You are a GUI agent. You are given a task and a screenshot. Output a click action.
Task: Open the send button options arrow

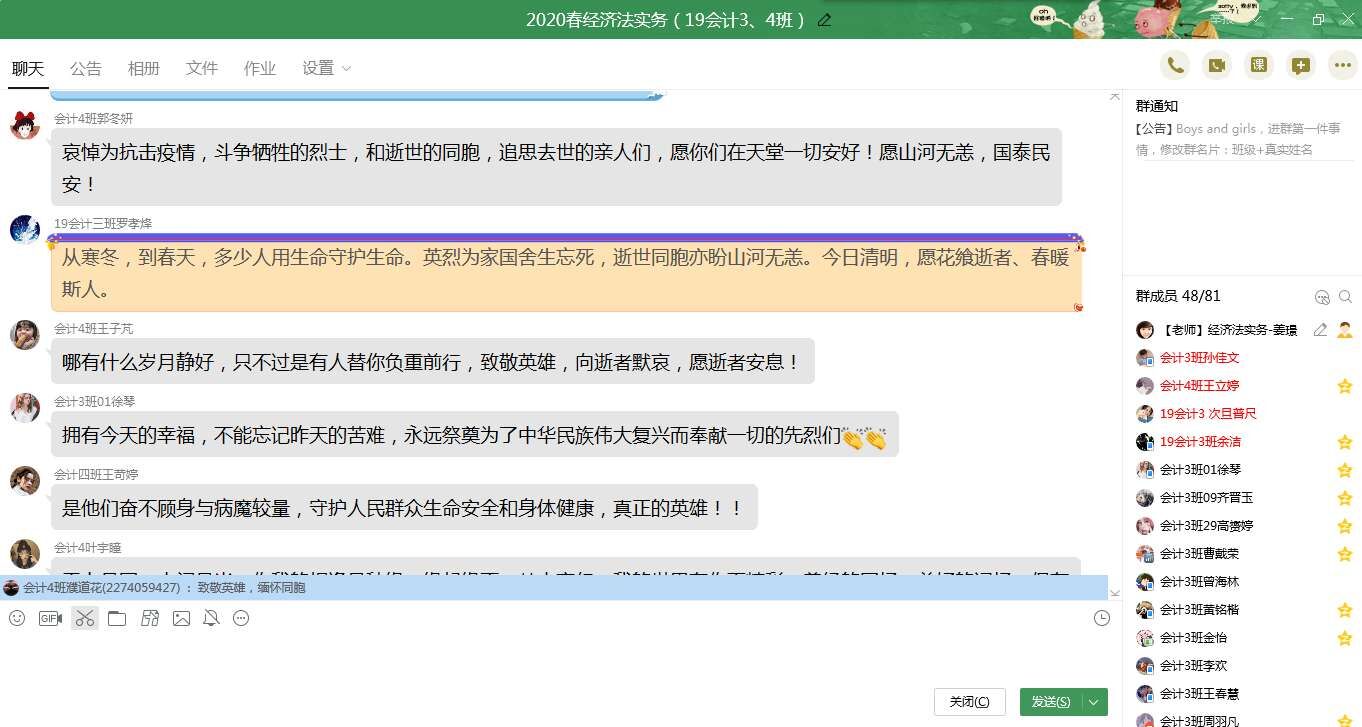(1094, 702)
